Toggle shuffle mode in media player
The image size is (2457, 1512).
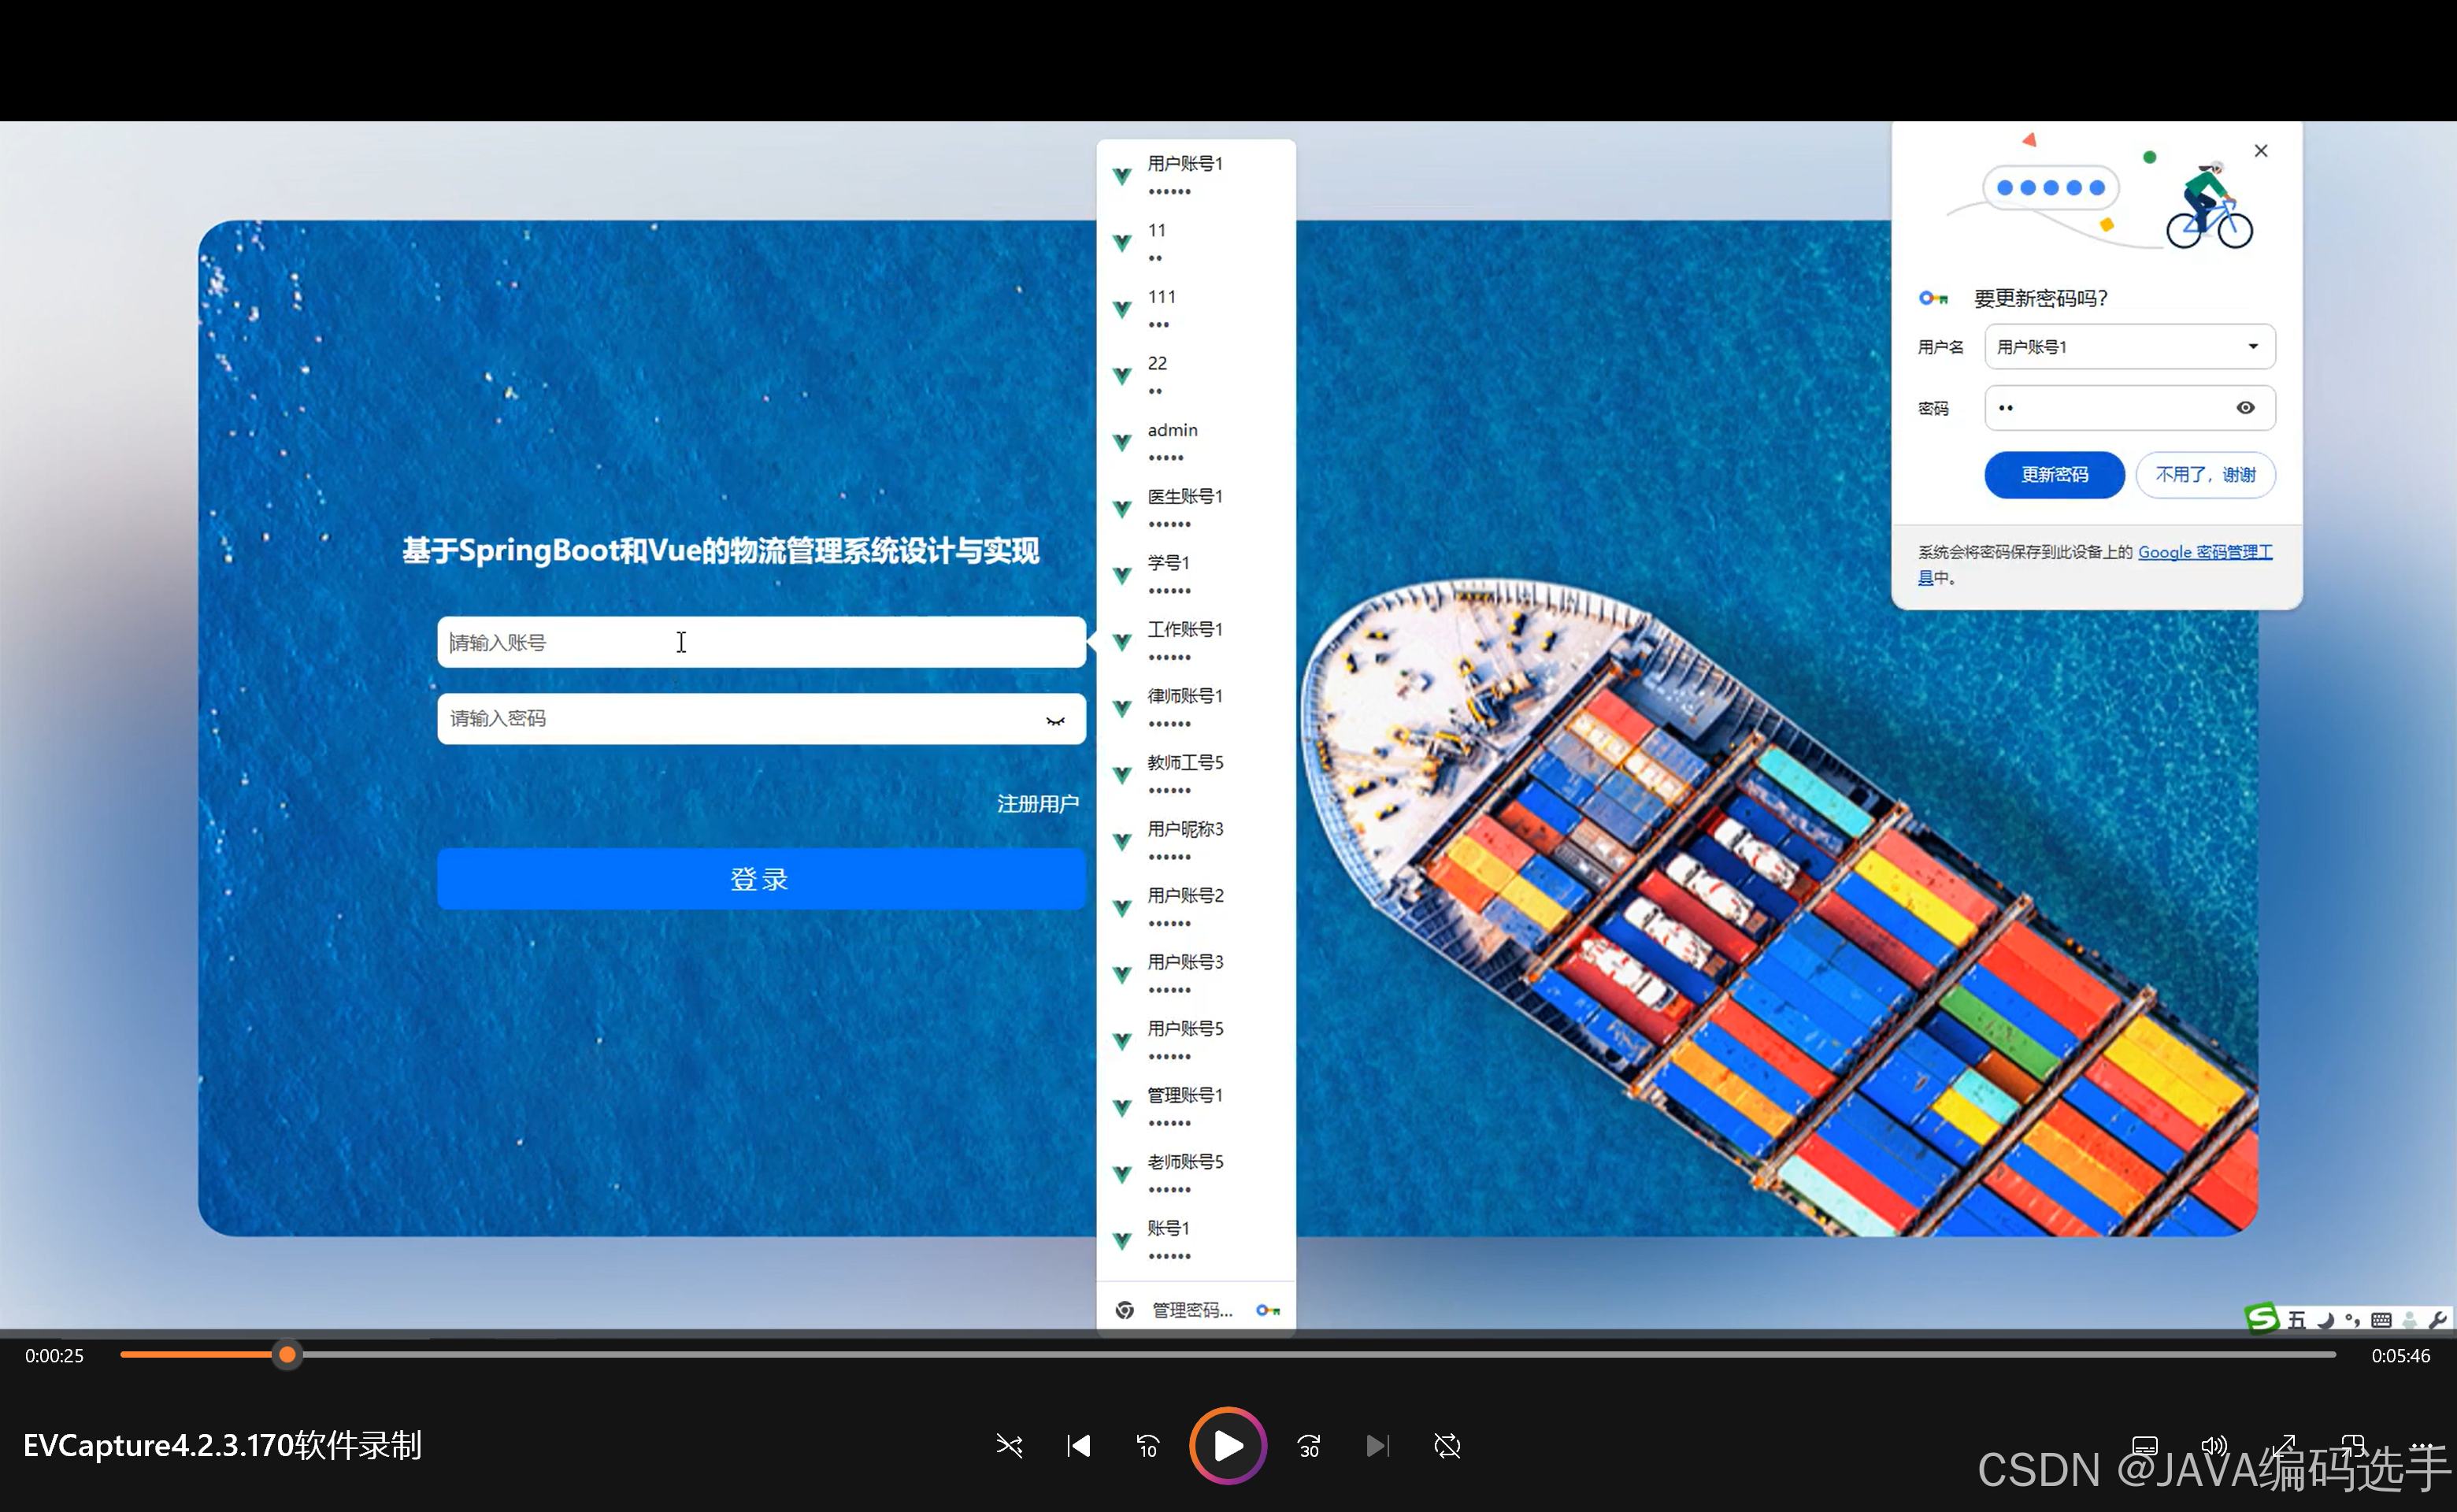click(x=1009, y=1446)
